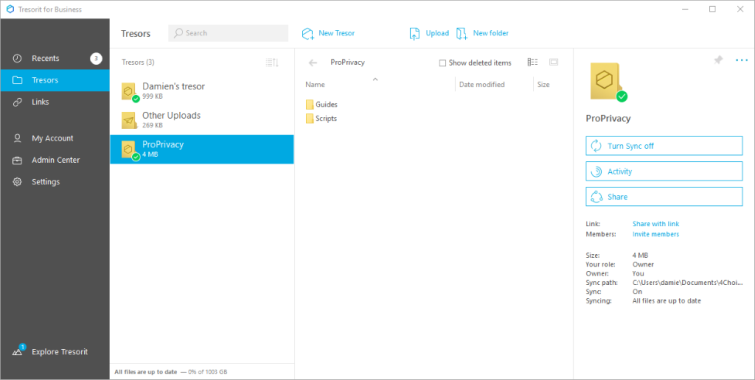Select the ProPrivacy tresor
The height and width of the screenshot is (380, 755).
[202, 149]
